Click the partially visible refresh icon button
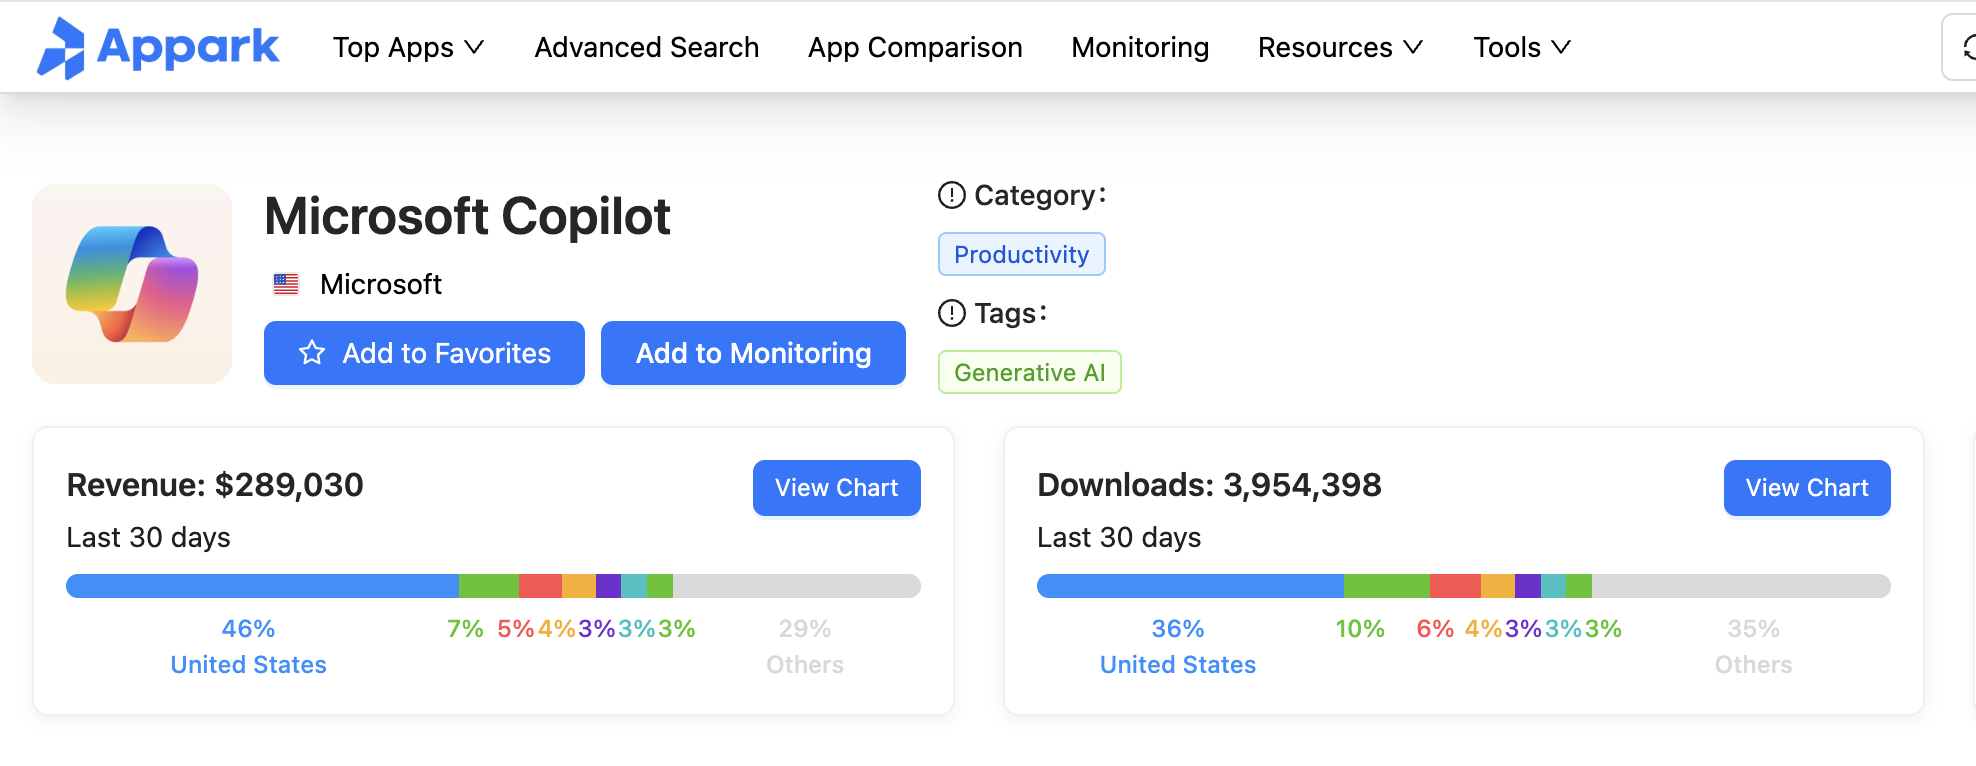This screenshot has width=1976, height=766. tap(1960, 47)
